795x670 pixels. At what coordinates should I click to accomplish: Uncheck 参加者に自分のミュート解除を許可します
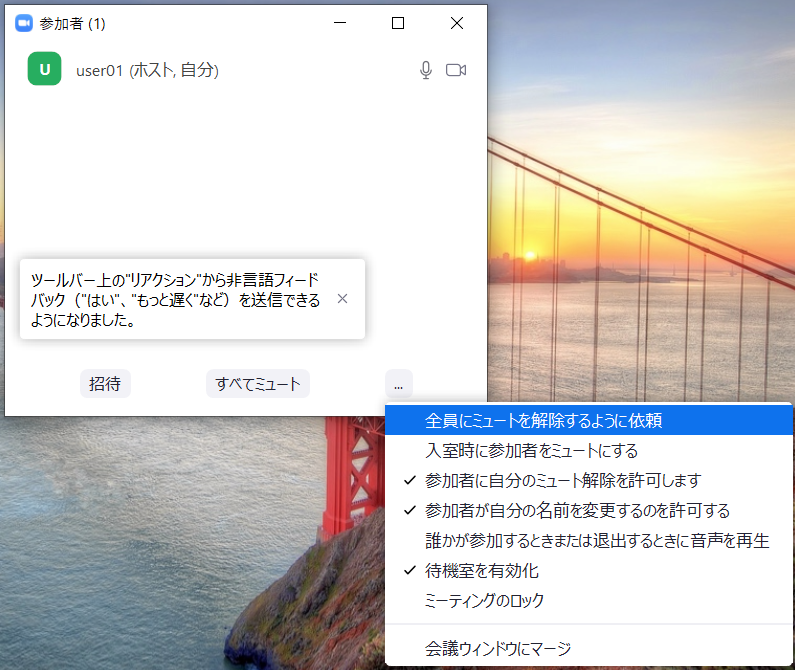coord(589,480)
